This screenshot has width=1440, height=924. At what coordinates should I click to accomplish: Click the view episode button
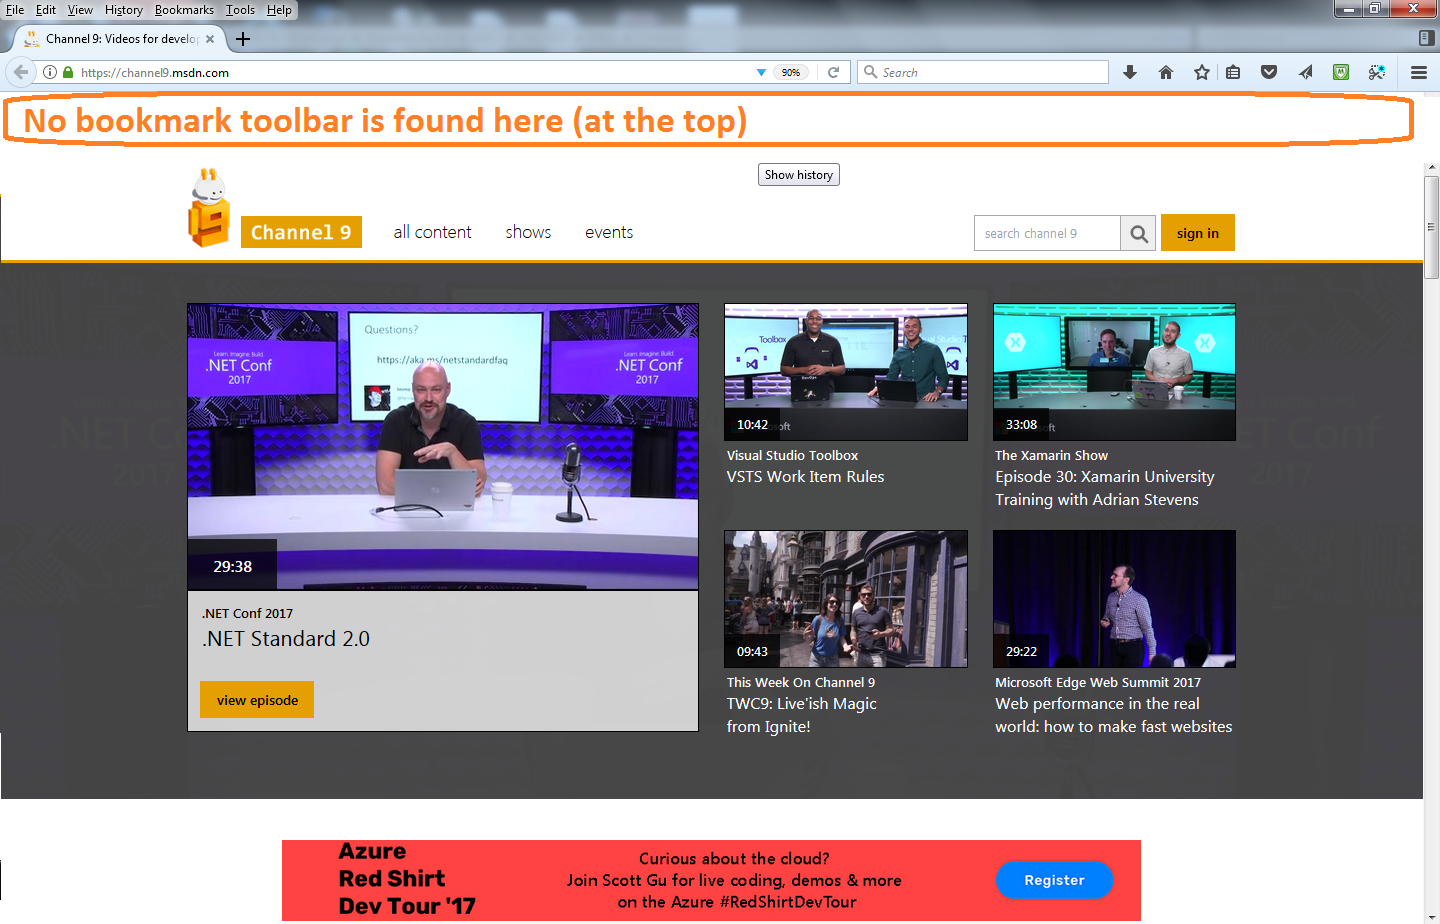point(257,700)
